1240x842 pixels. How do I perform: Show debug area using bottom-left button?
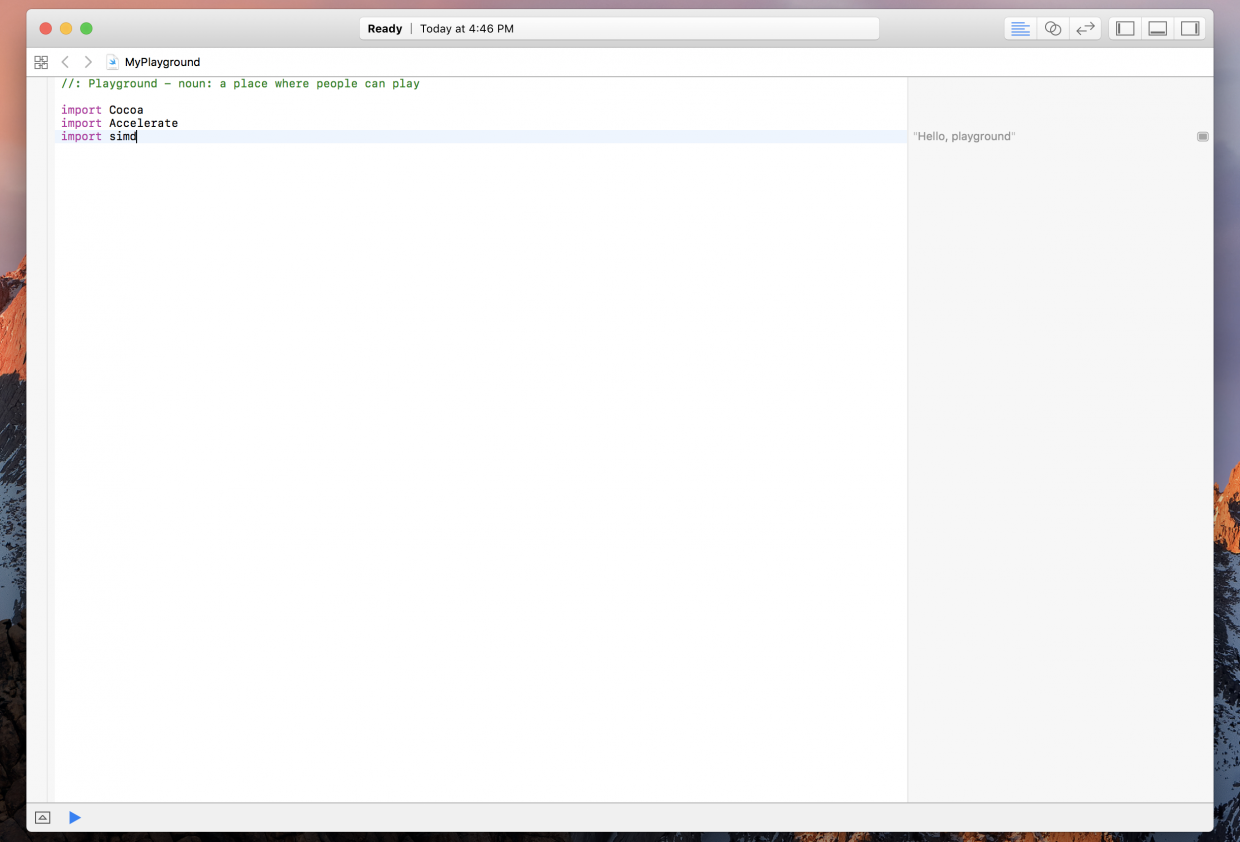[x=42, y=818]
